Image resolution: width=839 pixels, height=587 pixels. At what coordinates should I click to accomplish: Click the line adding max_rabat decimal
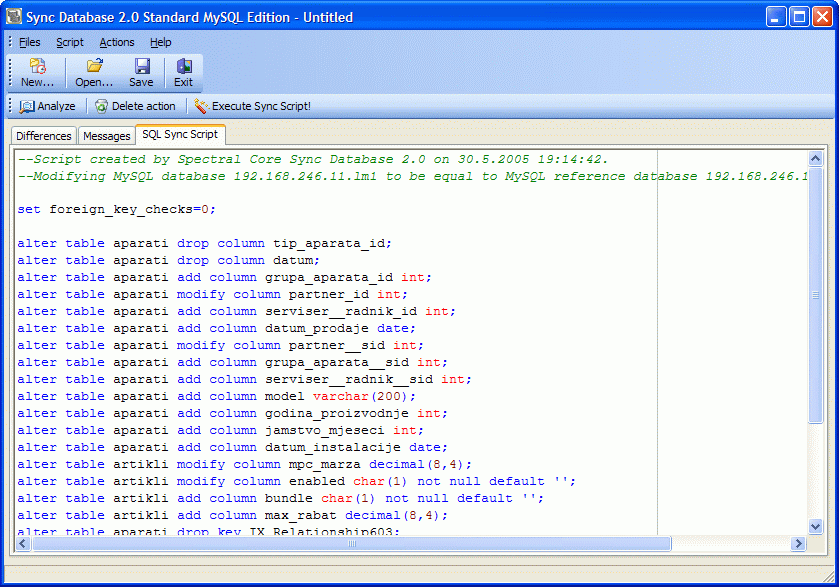pos(232,516)
